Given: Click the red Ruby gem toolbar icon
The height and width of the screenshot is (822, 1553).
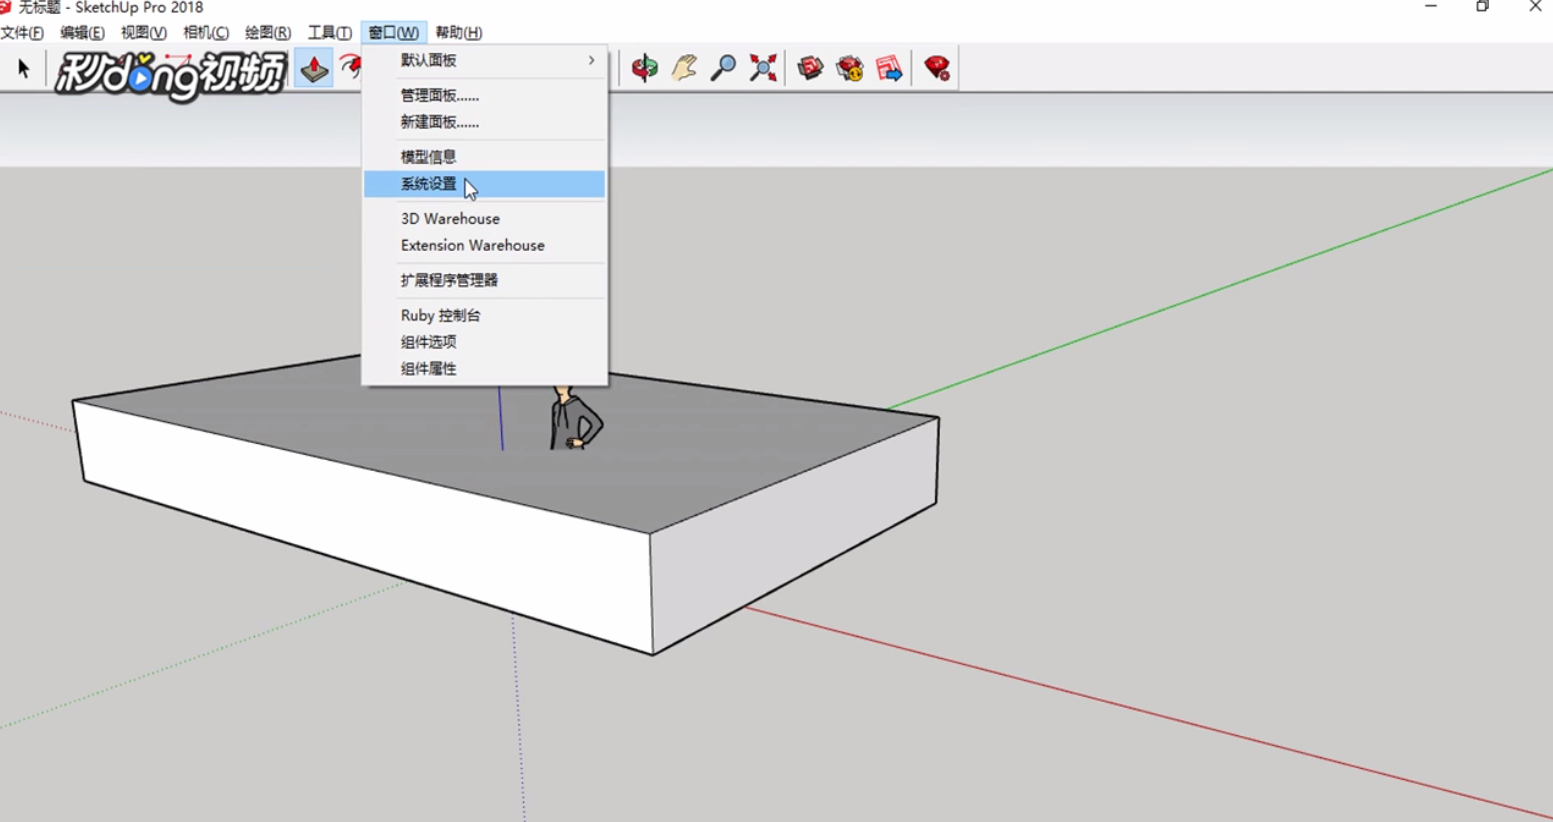Looking at the screenshot, I should click(x=936, y=68).
